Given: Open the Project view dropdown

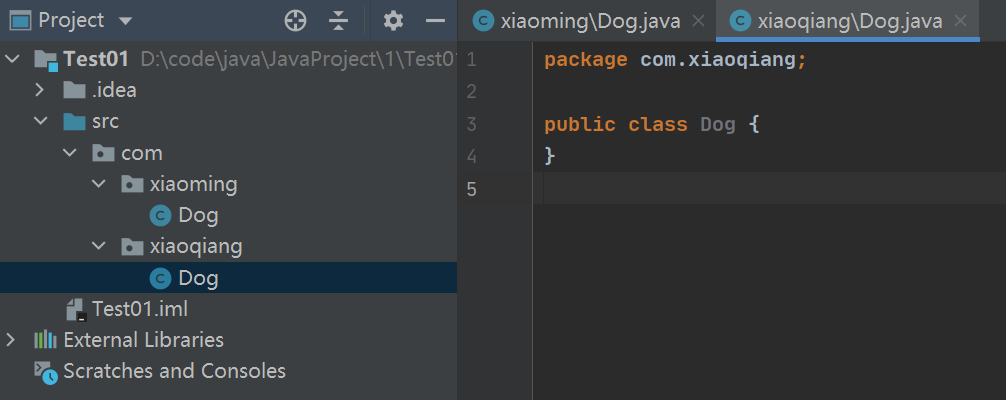Looking at the screenshot, I should pos(125,21).
